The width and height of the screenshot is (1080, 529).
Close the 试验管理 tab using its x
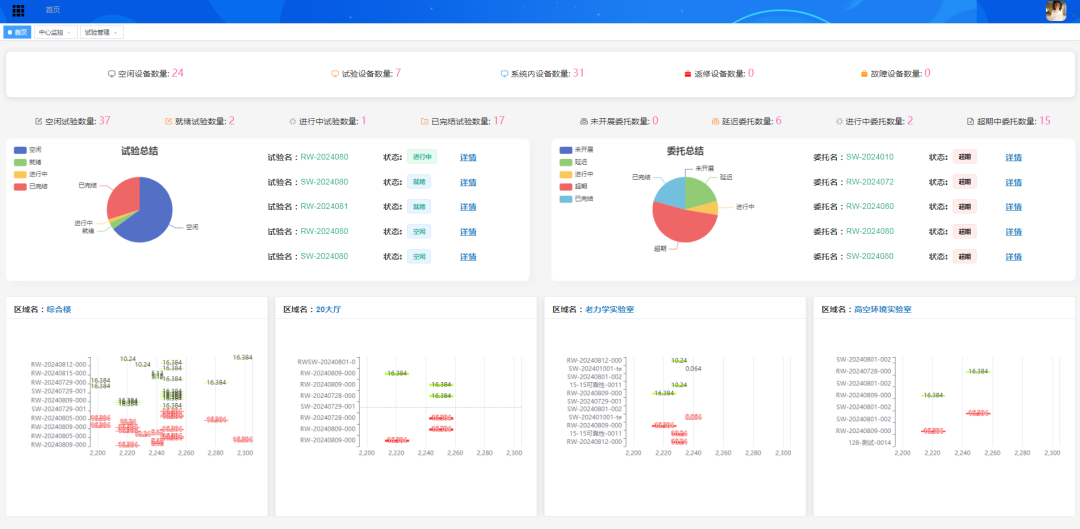click(x=117, y=32)
